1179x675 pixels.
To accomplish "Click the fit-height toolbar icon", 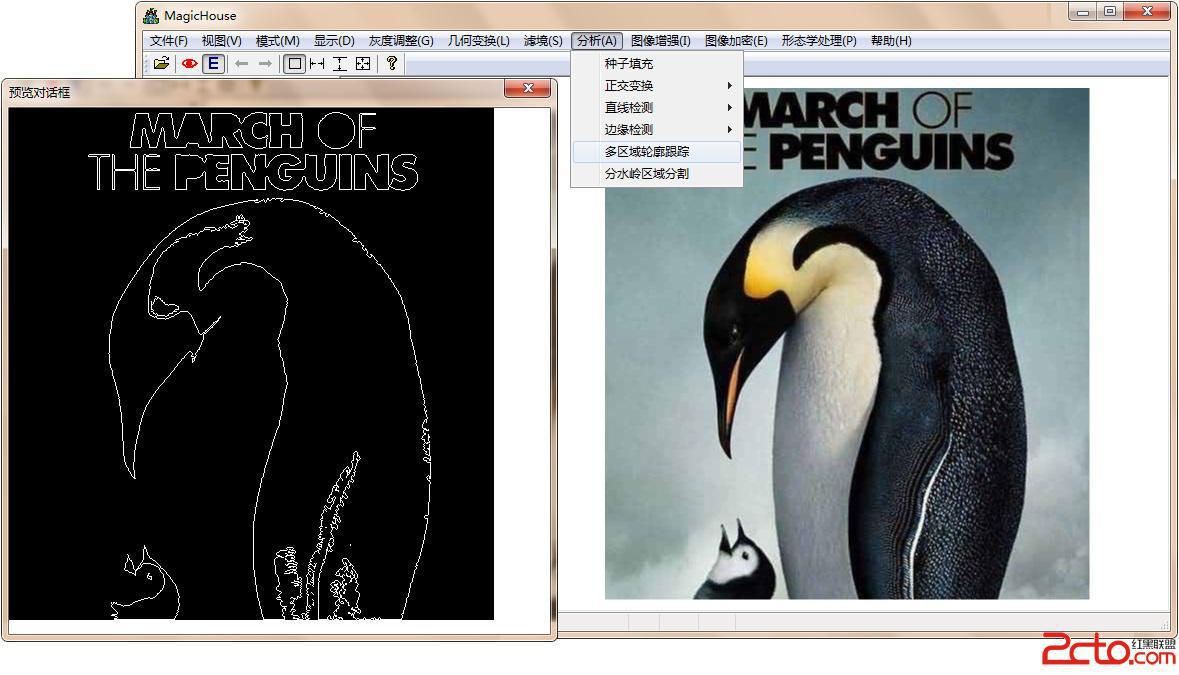I will 340,64.
